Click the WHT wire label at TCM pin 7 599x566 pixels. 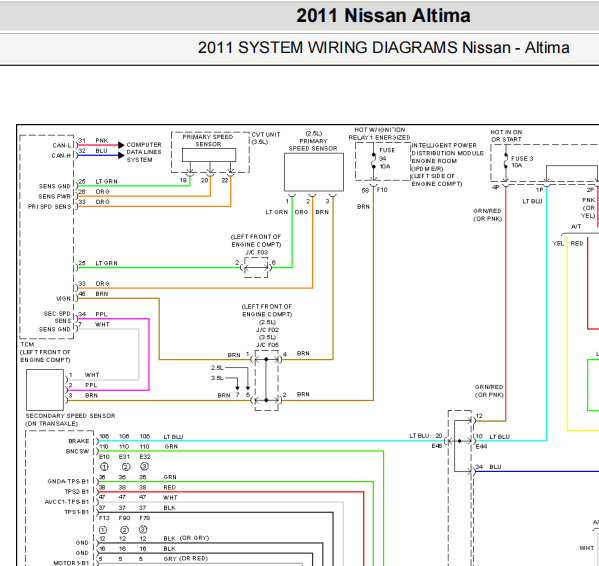point(102,325)
